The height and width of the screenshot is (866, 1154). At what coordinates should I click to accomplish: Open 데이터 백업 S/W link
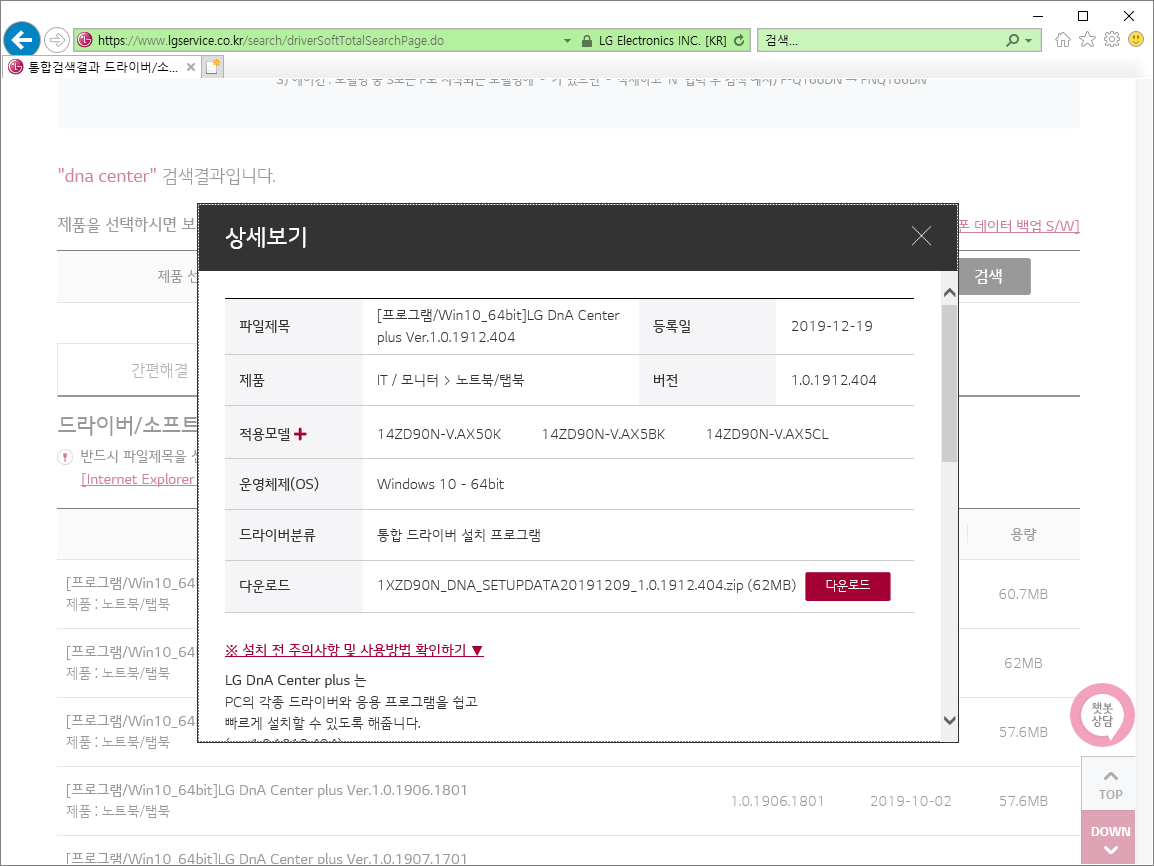pos(1019,226)
